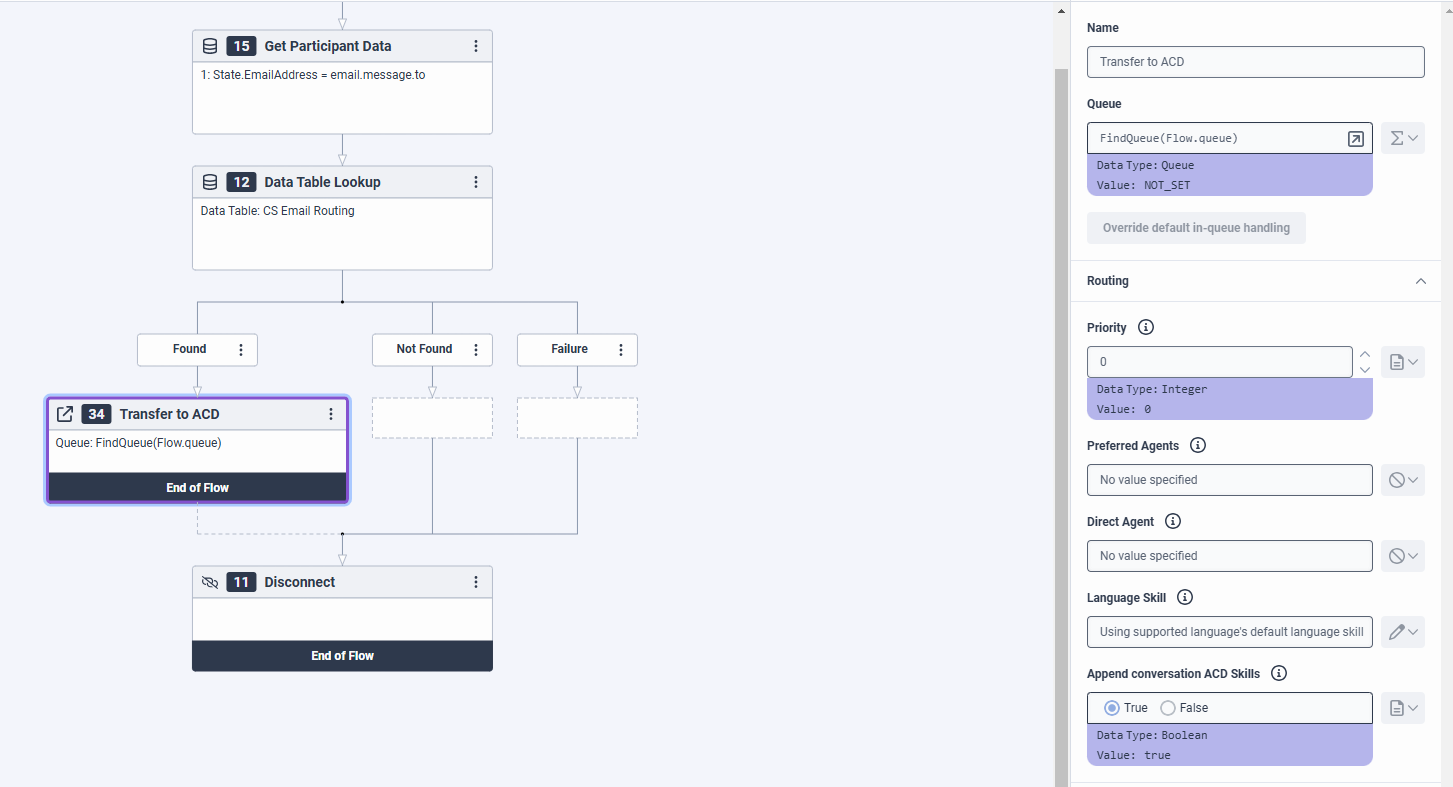Open the Failure path options menu
Screen dimensions: 1453x787
(x=621, y=349)
